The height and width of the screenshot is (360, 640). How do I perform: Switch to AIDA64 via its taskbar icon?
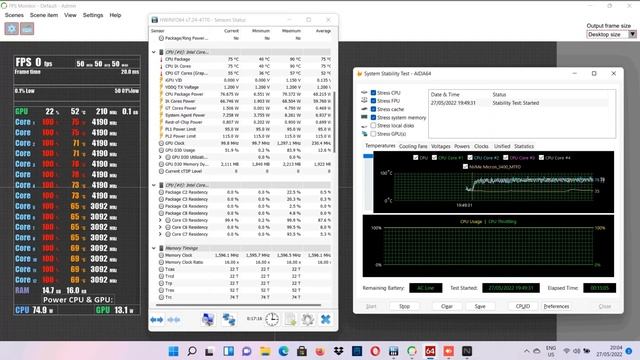tap(430, 351)
